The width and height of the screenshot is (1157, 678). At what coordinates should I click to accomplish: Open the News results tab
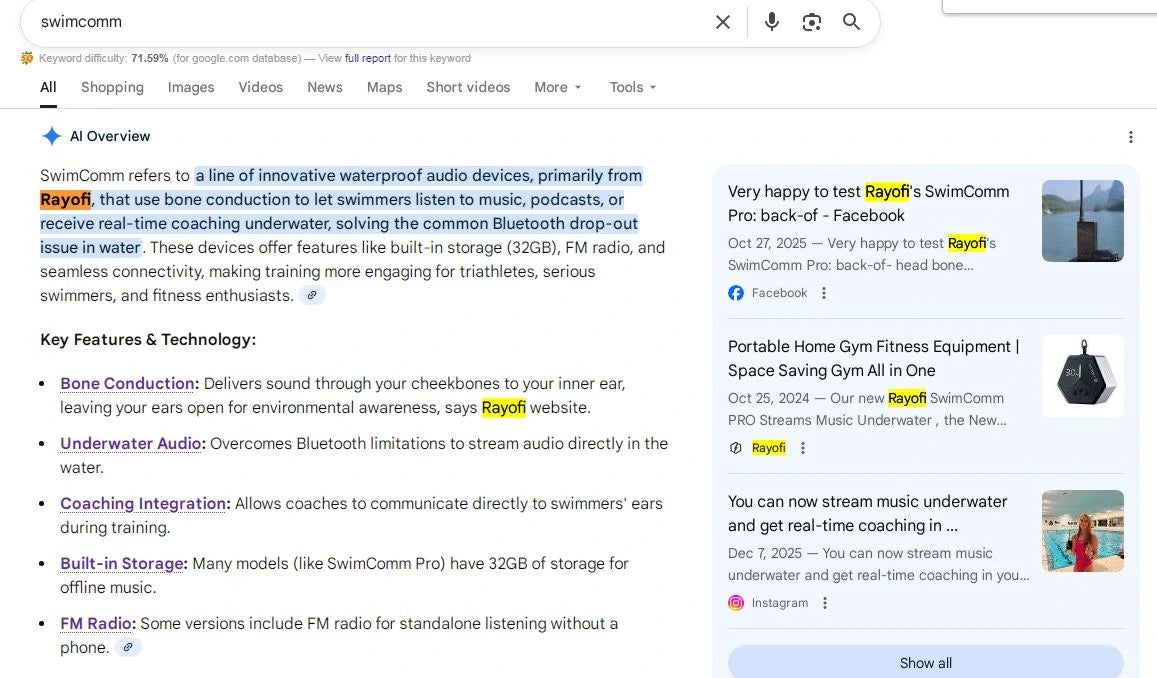point(324,87)
